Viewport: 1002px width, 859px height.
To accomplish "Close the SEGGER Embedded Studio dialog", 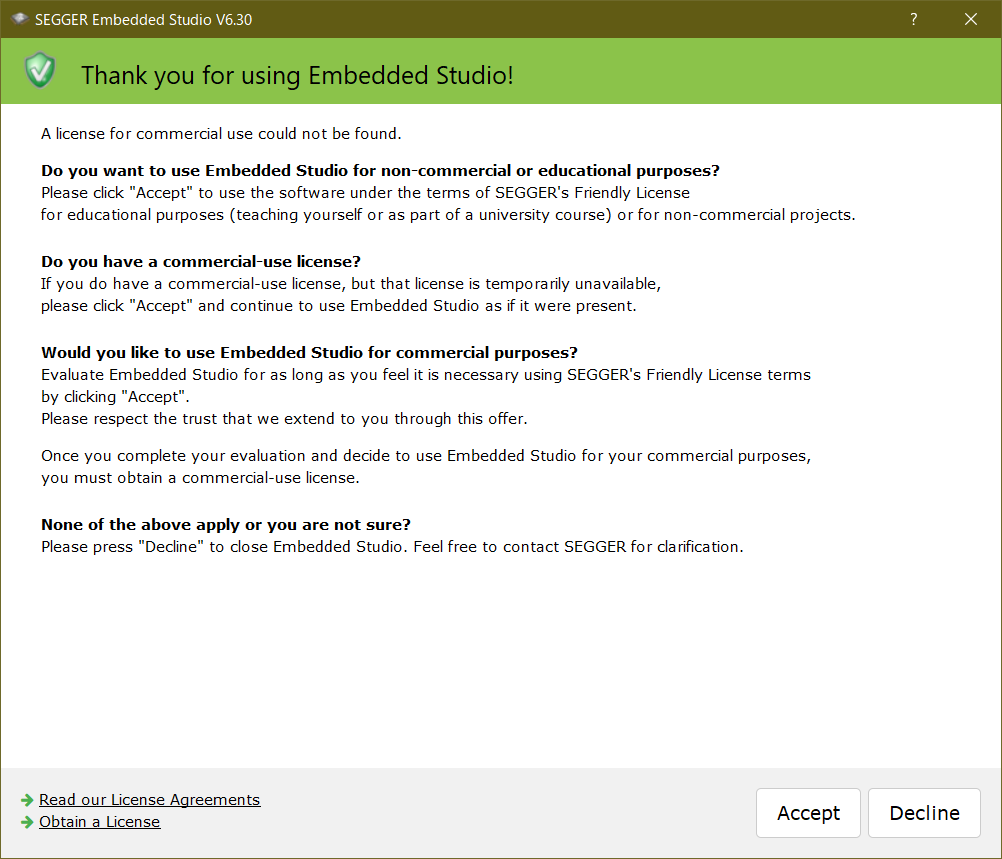I will [x=971, y=19].
